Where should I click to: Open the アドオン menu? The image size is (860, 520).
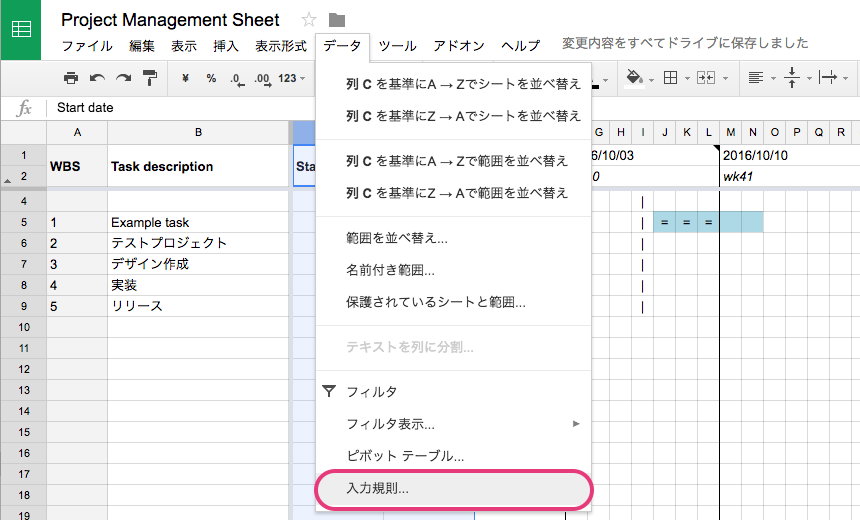pos(459,46)
